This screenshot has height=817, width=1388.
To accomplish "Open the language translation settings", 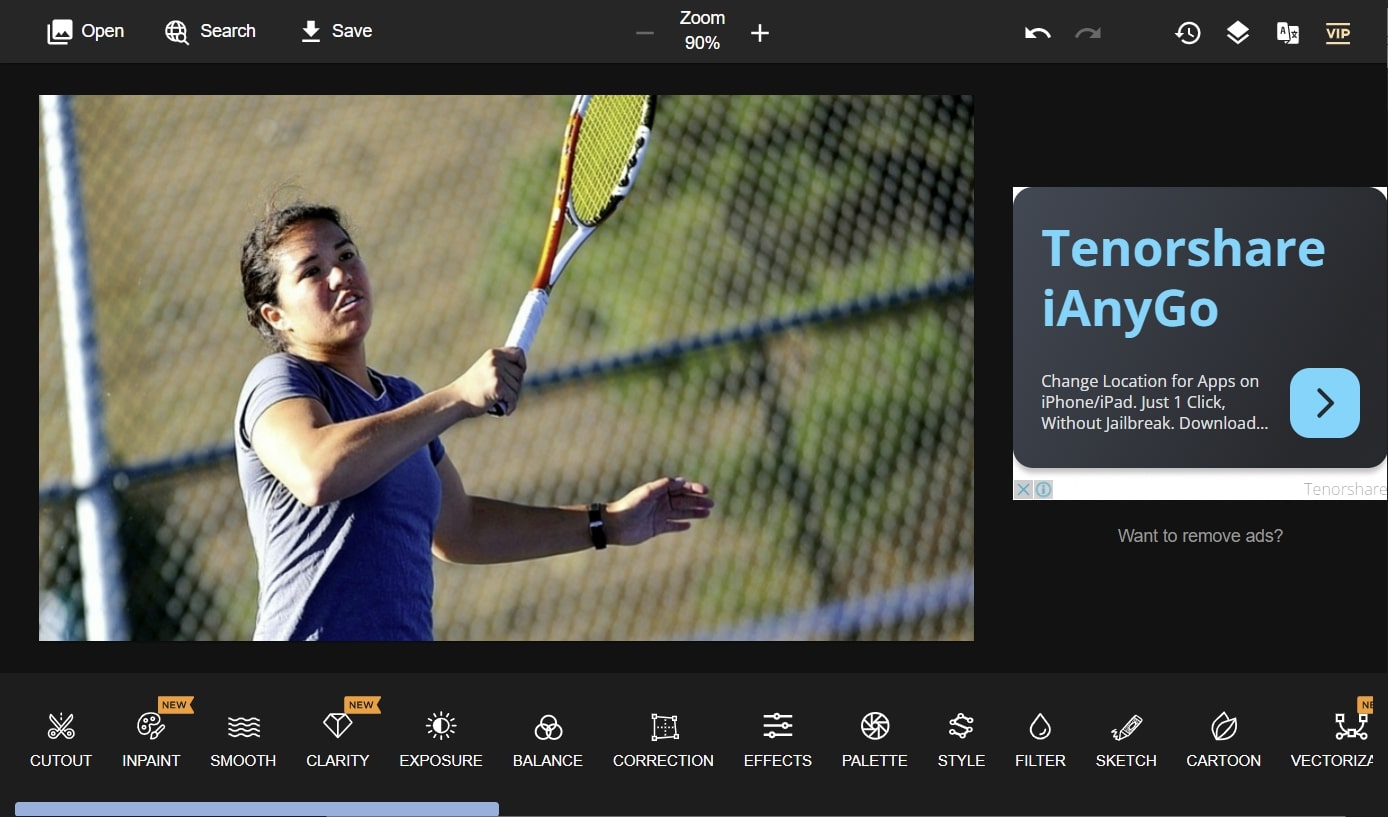I will [1288, 32].
